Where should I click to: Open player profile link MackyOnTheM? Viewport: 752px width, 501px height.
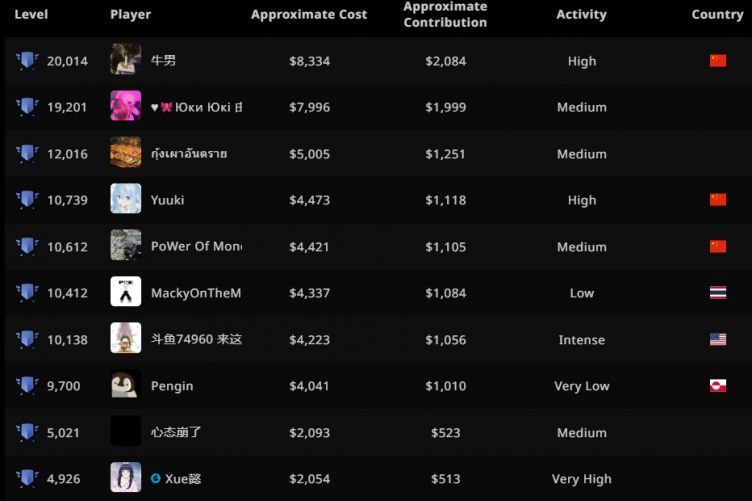196,293
